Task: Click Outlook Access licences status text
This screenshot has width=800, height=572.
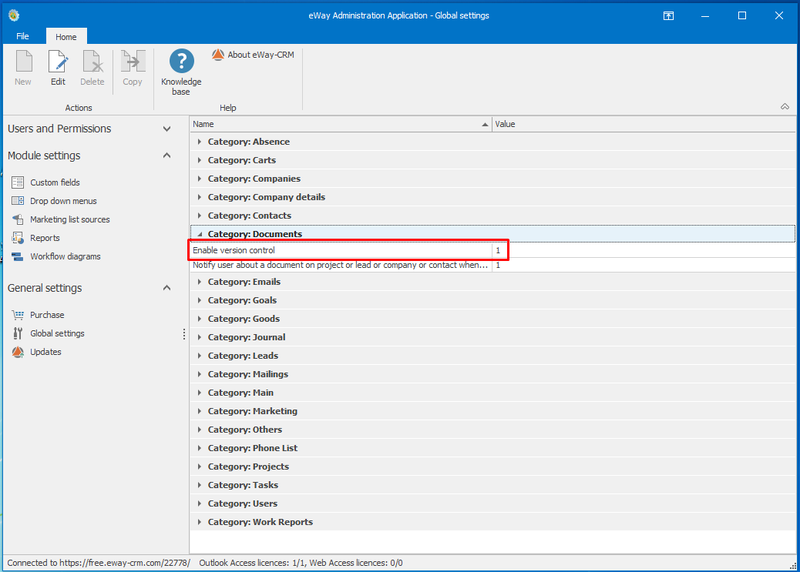Action: coord(301,563)
